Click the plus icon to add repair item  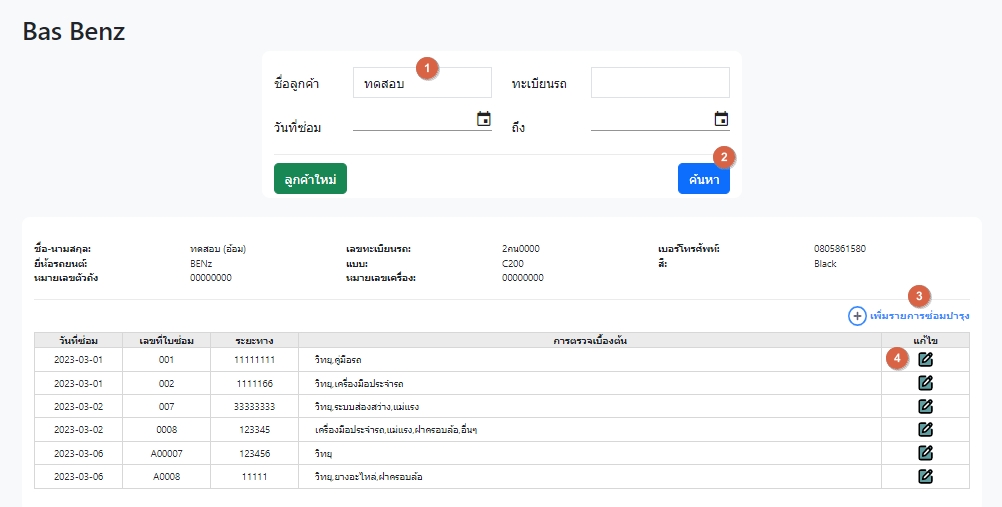point(857,316)
